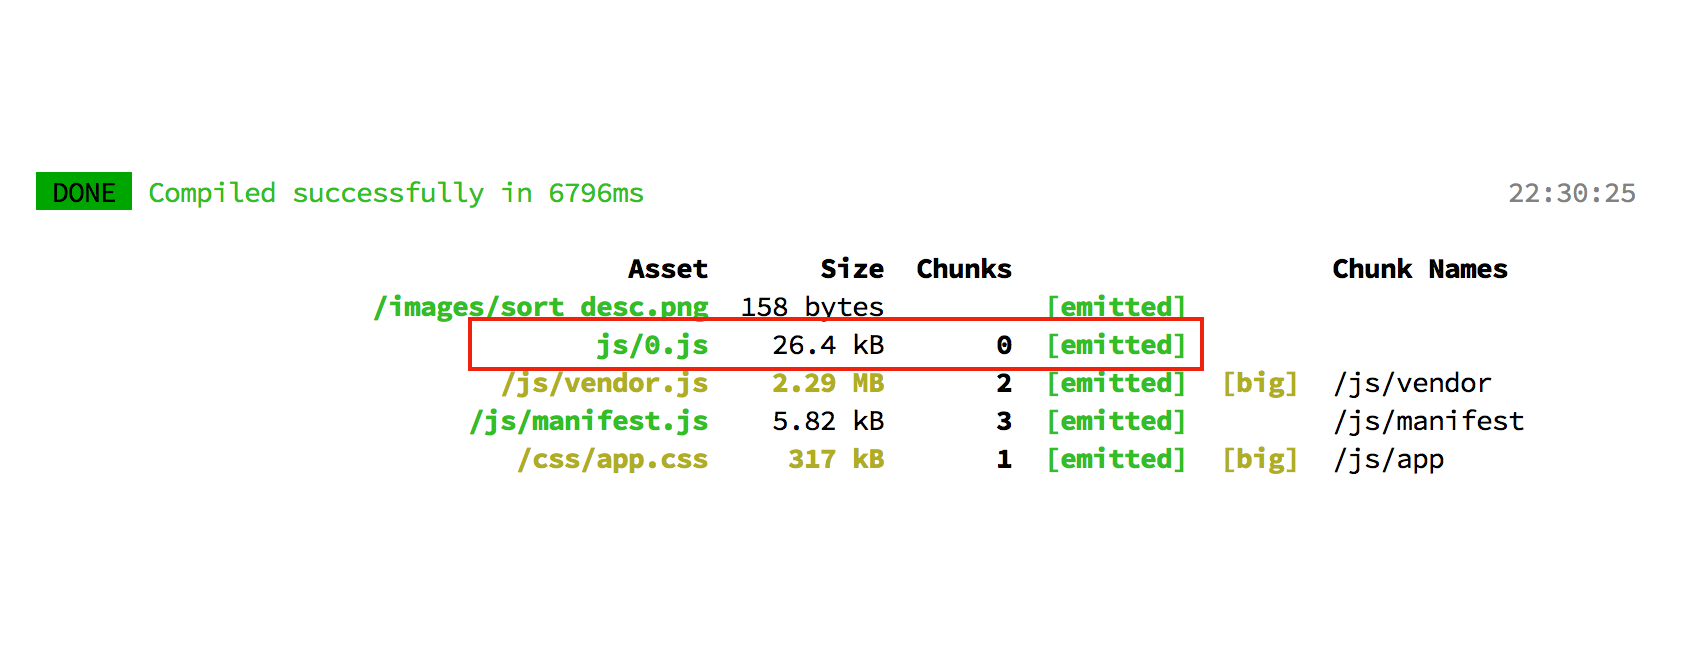Select the 158 bytes size value
The width and height of the screenshot is (1682, 664).
pos(812,307)
